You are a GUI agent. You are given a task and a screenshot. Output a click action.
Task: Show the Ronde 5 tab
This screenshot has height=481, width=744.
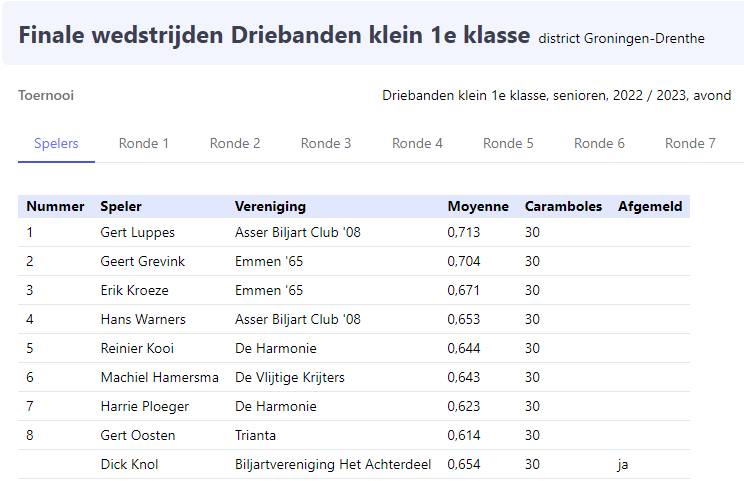point(508,143)
